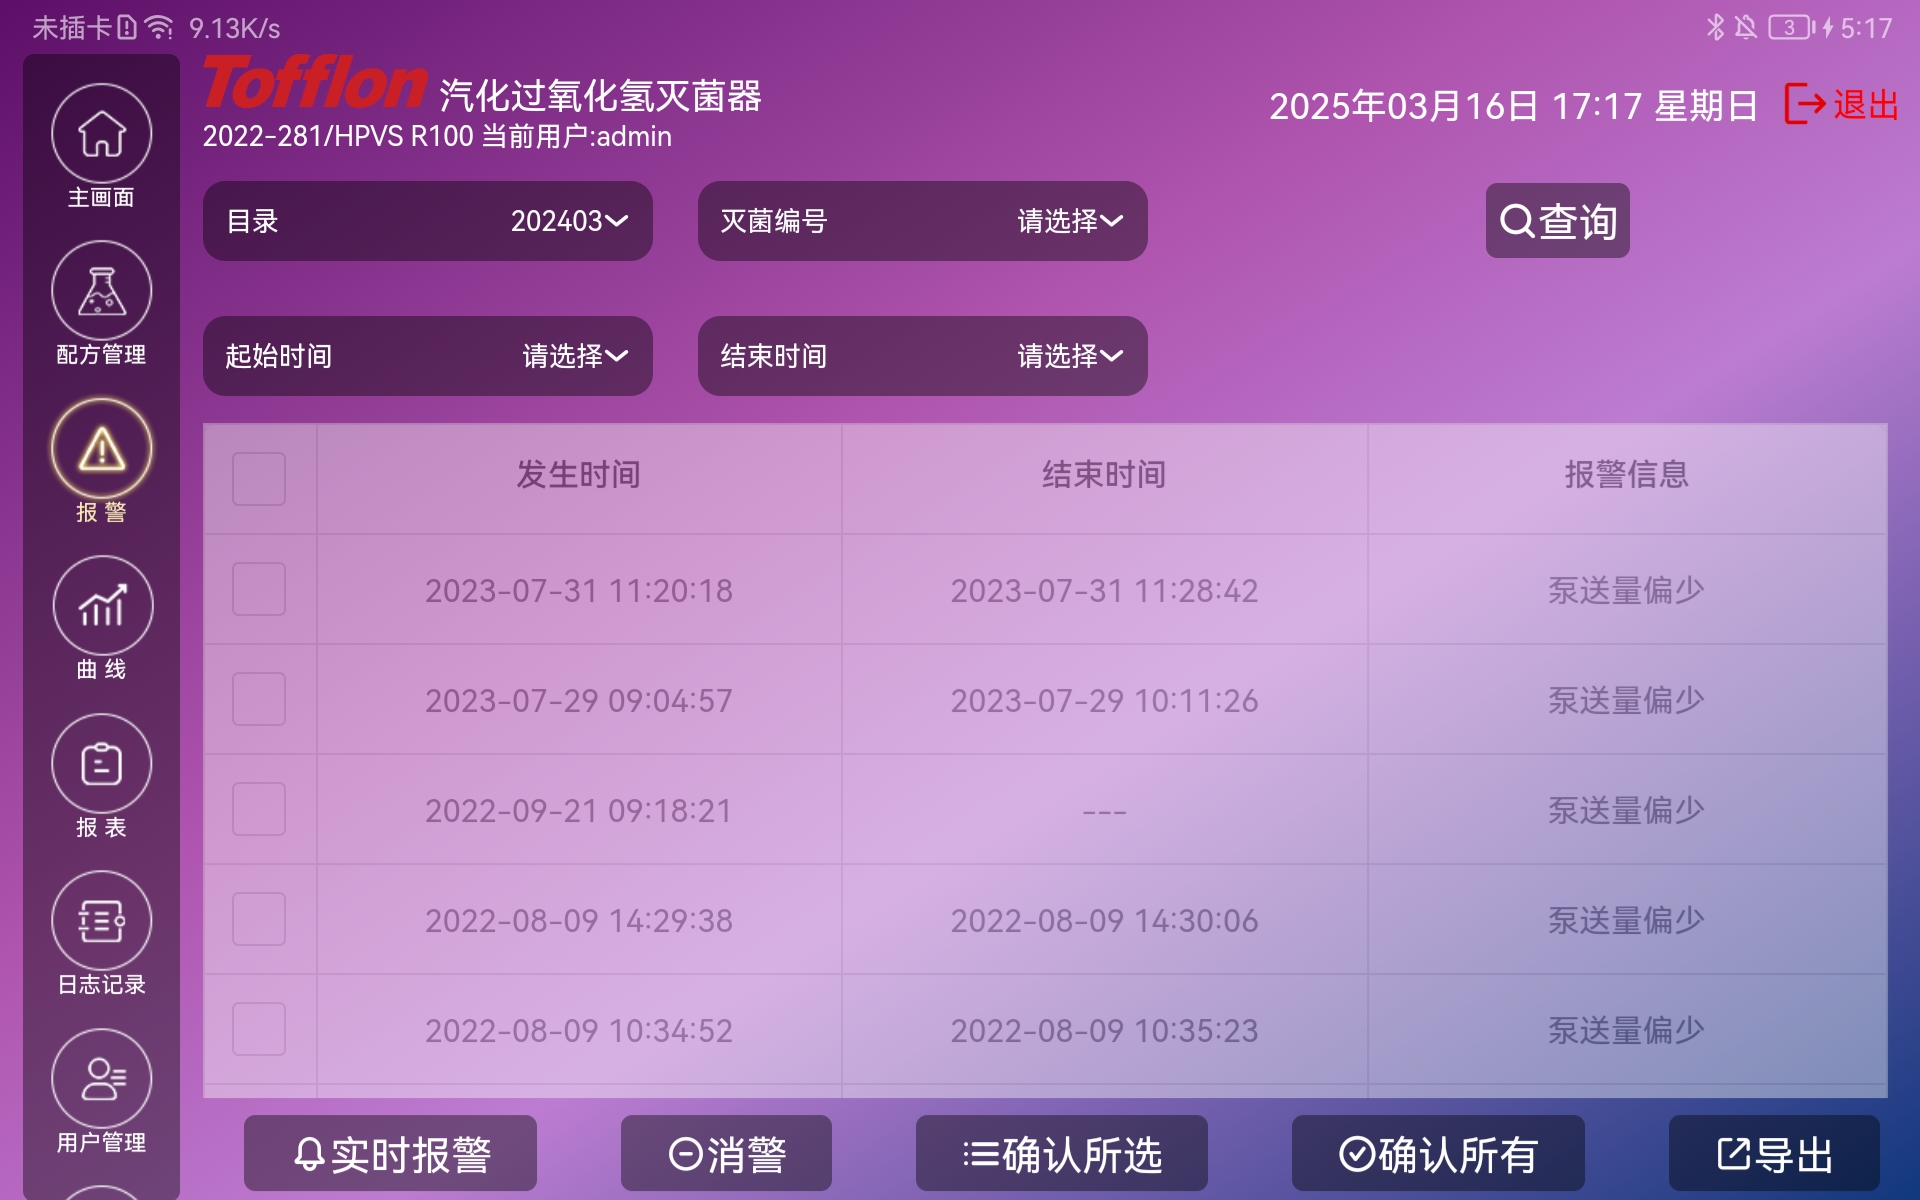Screen dimensions: 1920x1200
Task: Check the row for 2022-08-09 14:29:38
Action: coord(259,919)
